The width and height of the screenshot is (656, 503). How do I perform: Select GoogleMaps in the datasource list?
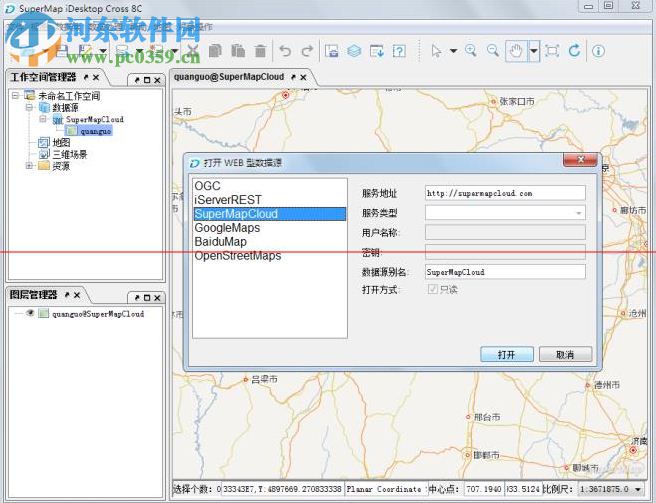(x=269, y=228)
